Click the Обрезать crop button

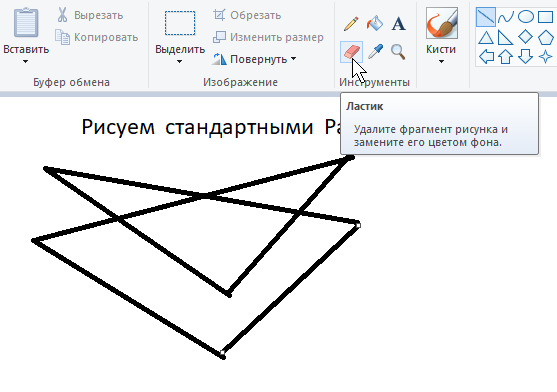247,15
